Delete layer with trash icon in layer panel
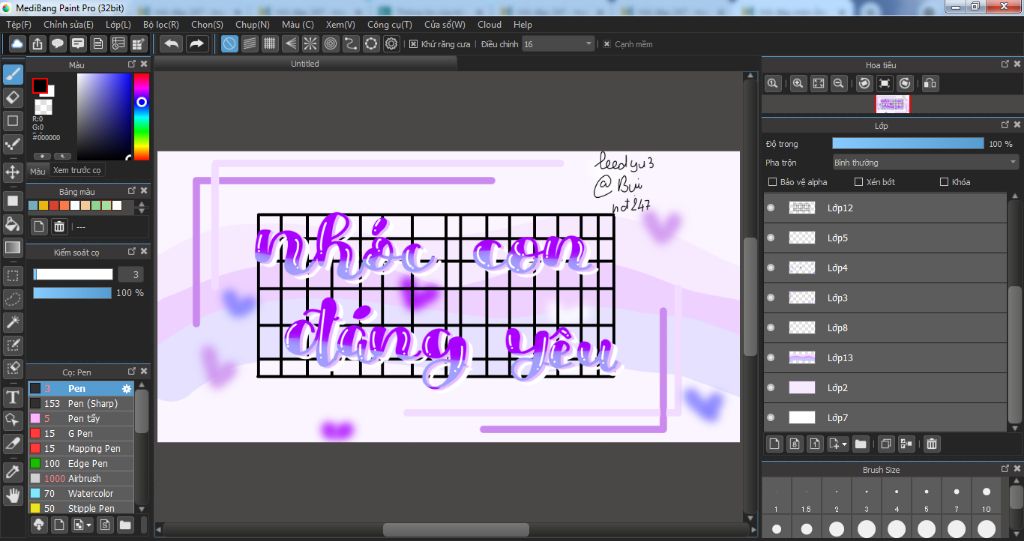Image resolution: width=1024 pixels, height=541 pixels. pos(932,444)
